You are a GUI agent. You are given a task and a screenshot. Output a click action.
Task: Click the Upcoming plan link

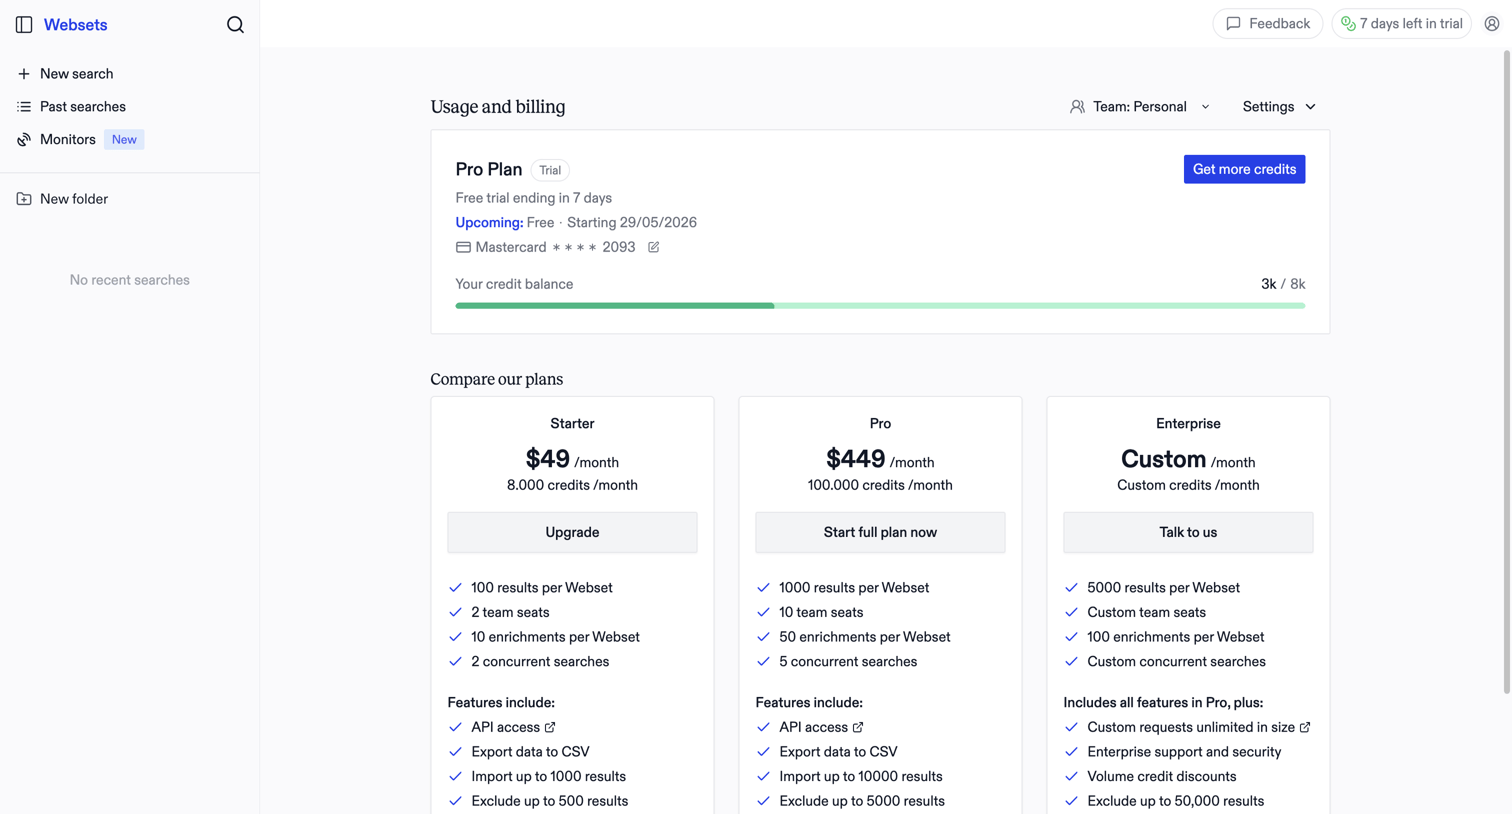[x=489, y=223]
